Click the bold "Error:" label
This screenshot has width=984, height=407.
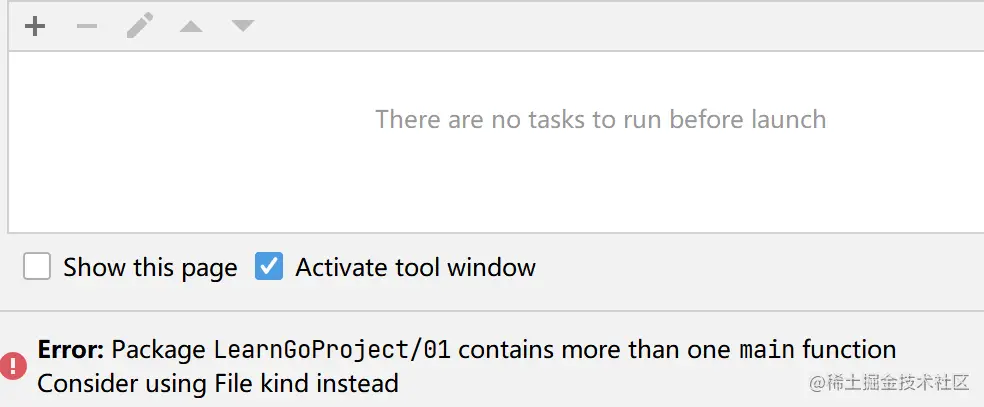(71, 350)
